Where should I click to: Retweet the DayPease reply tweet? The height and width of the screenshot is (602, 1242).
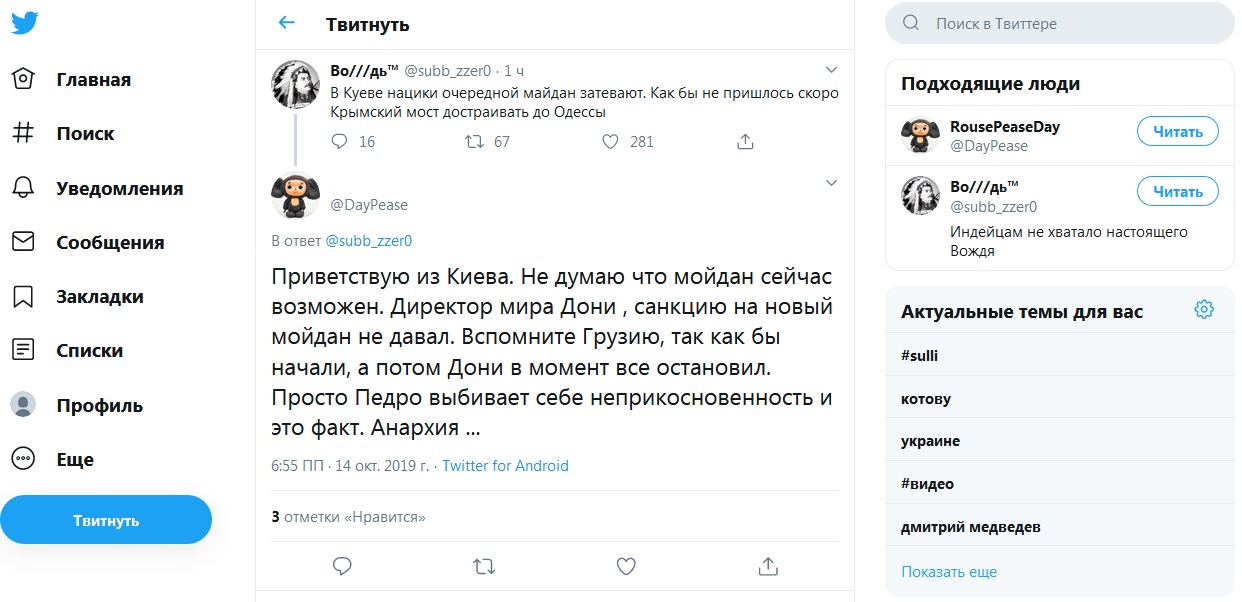coord(484,566)
